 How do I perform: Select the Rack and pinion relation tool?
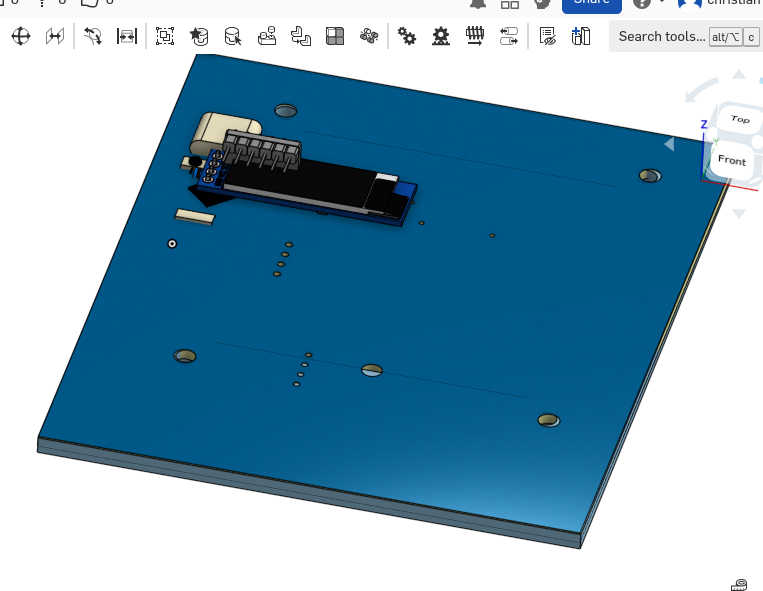(441, 36)
